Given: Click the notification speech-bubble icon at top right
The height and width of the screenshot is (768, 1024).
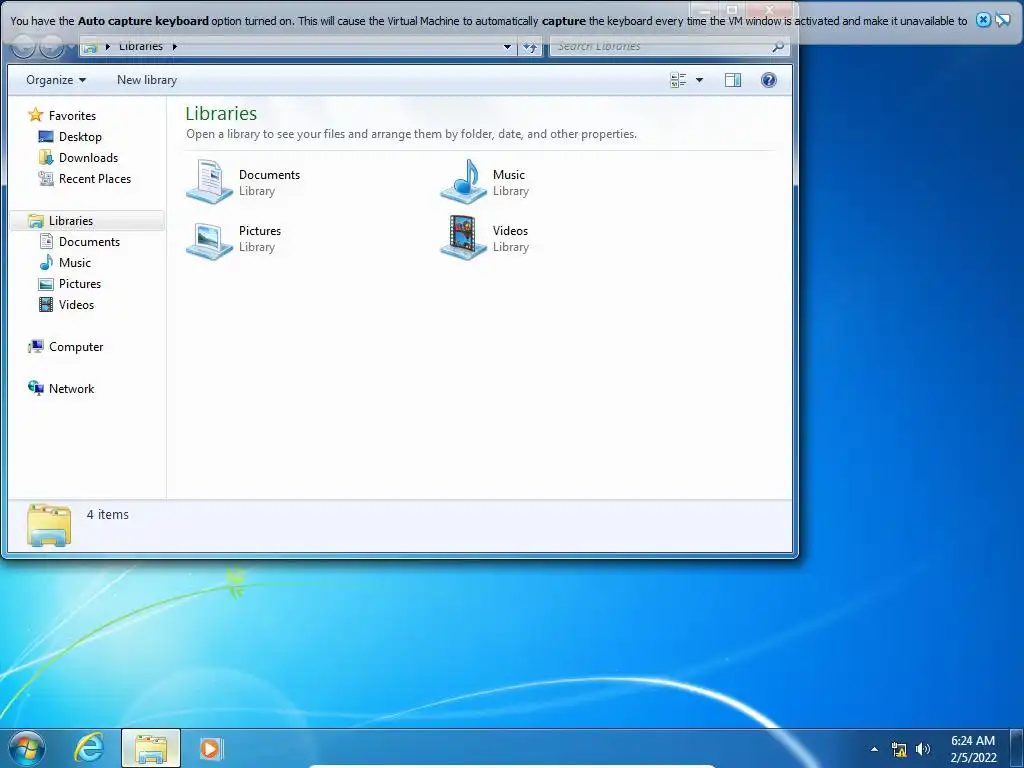Looking at the screenshot, I should click(1002, 20).
